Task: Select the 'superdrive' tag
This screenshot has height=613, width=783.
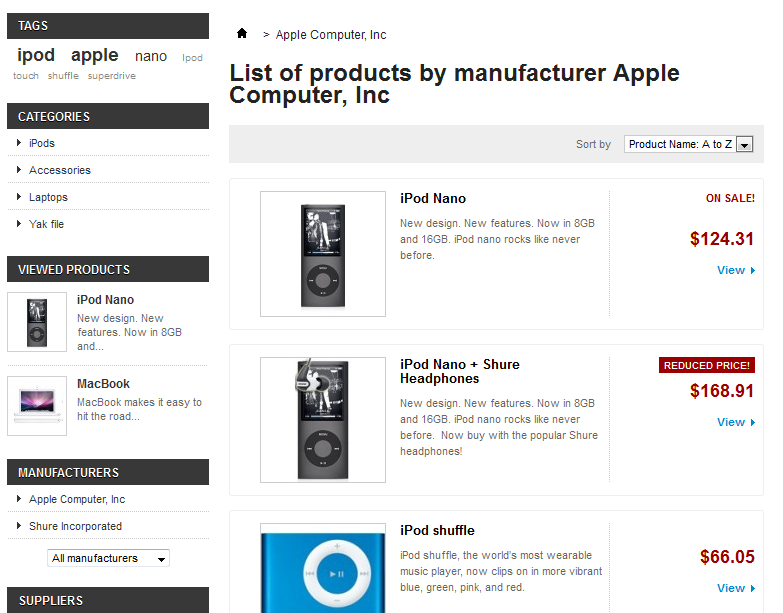Action: pos(111,76)
